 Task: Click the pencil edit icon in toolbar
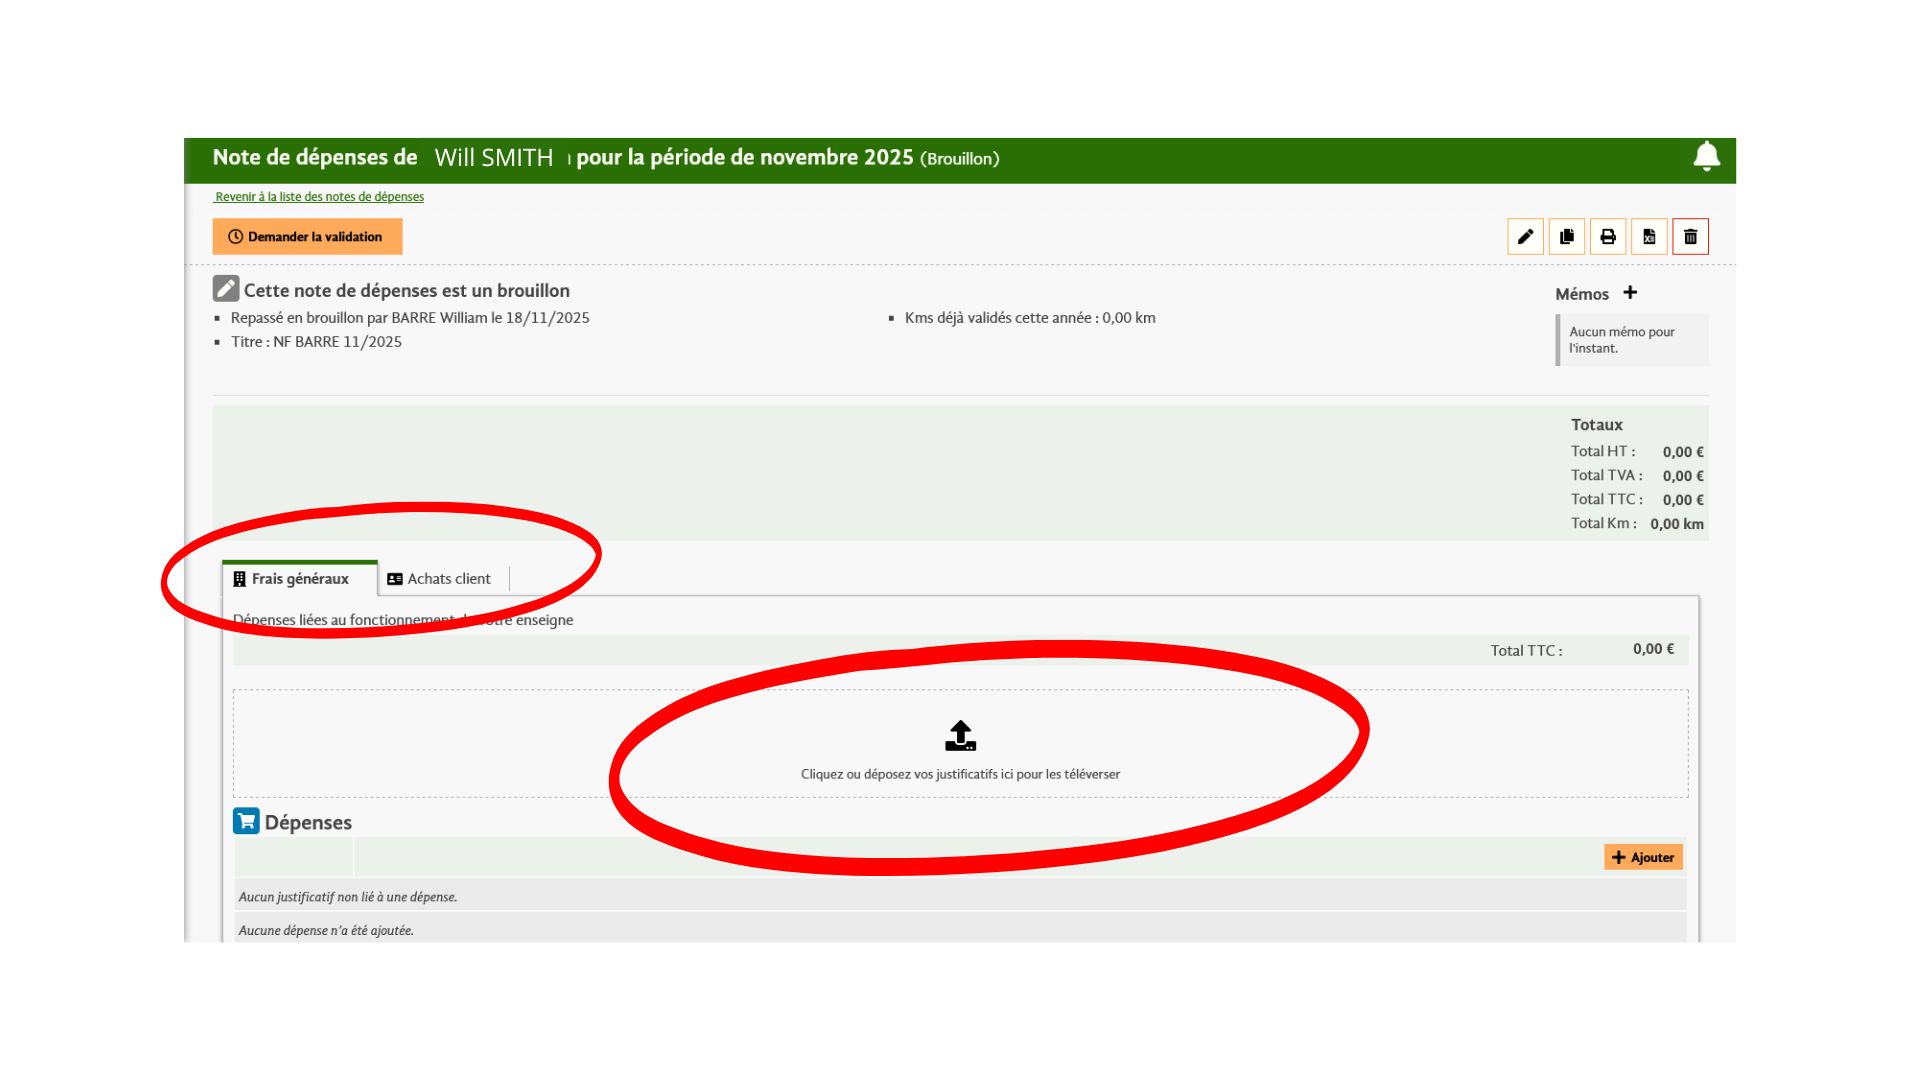tap(1525, 237)
